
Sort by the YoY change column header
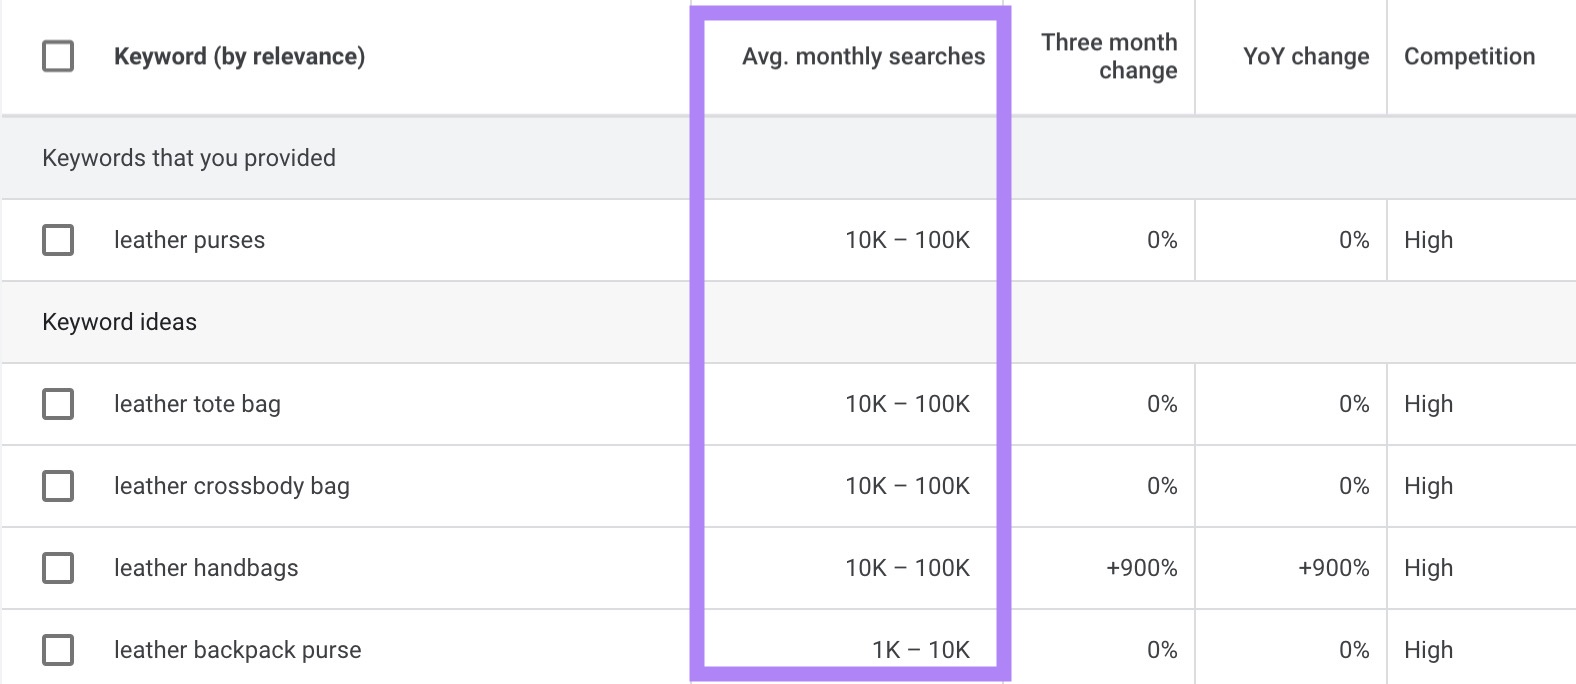[x=1305, y=57]
